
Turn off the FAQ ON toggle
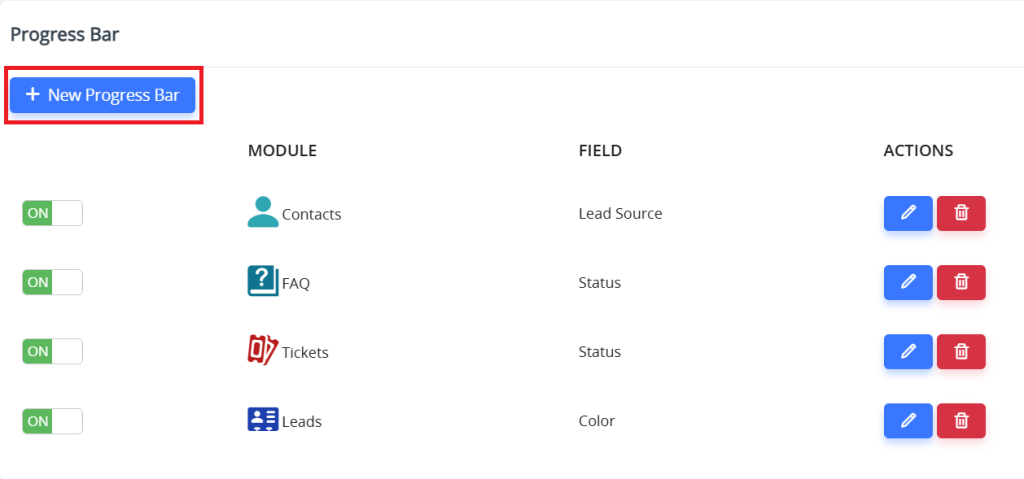pos(52,282)
